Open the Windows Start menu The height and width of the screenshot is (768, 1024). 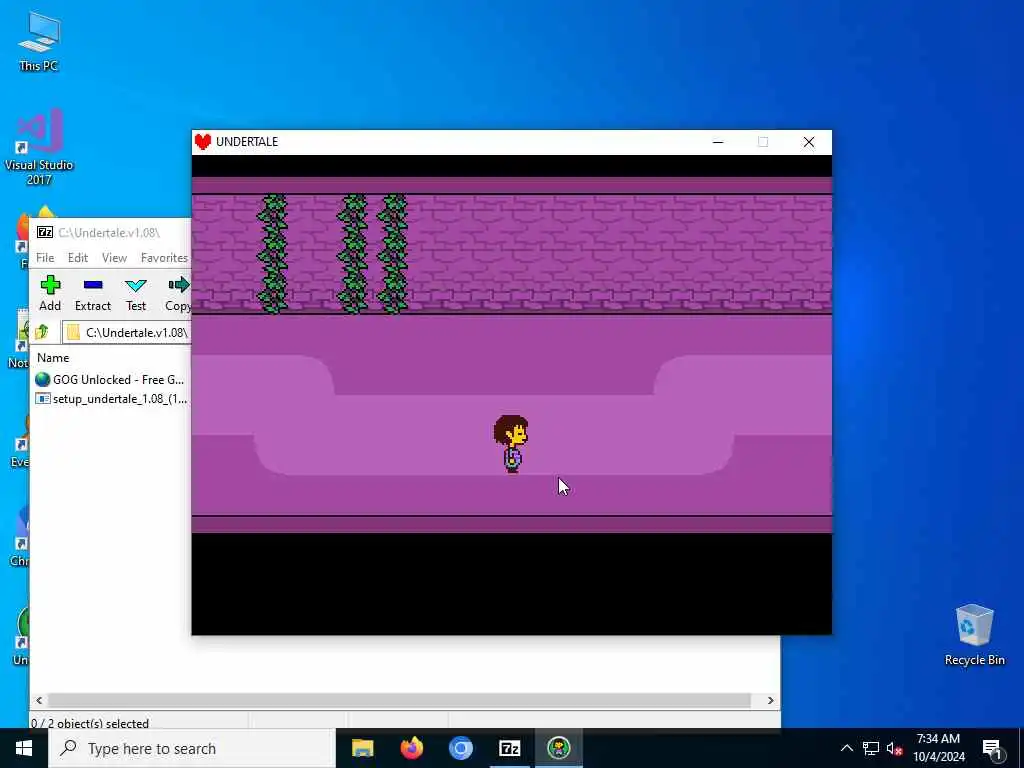pyautogui.click(x=24, y=748)
